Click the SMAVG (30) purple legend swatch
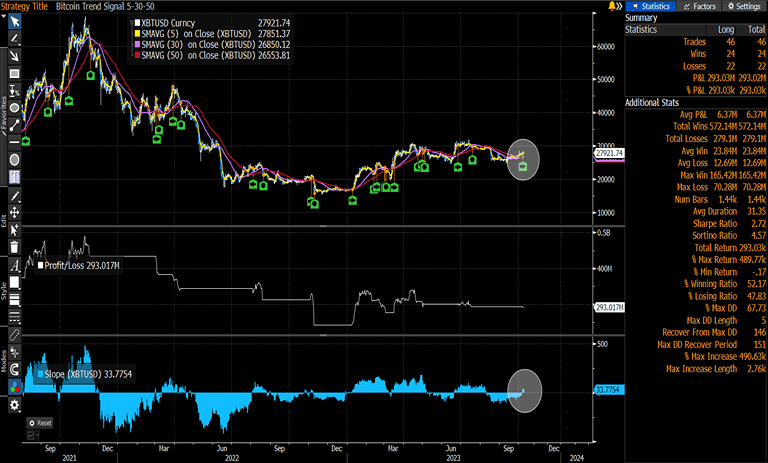This screenshot has width=768, height=463. tap(138, 45)
